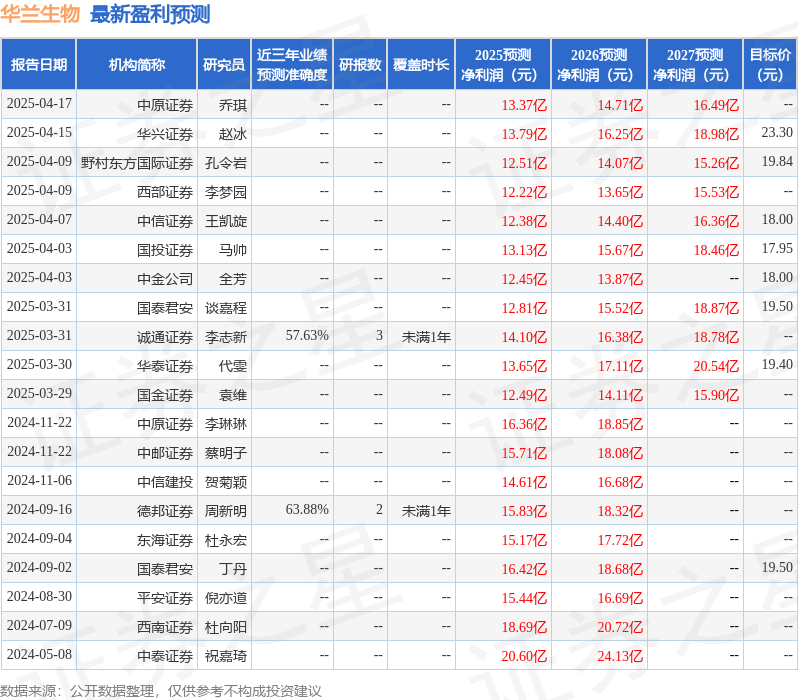798x700 pixels.
Task: Click the 研报数 column header
Action: [360, 64]
